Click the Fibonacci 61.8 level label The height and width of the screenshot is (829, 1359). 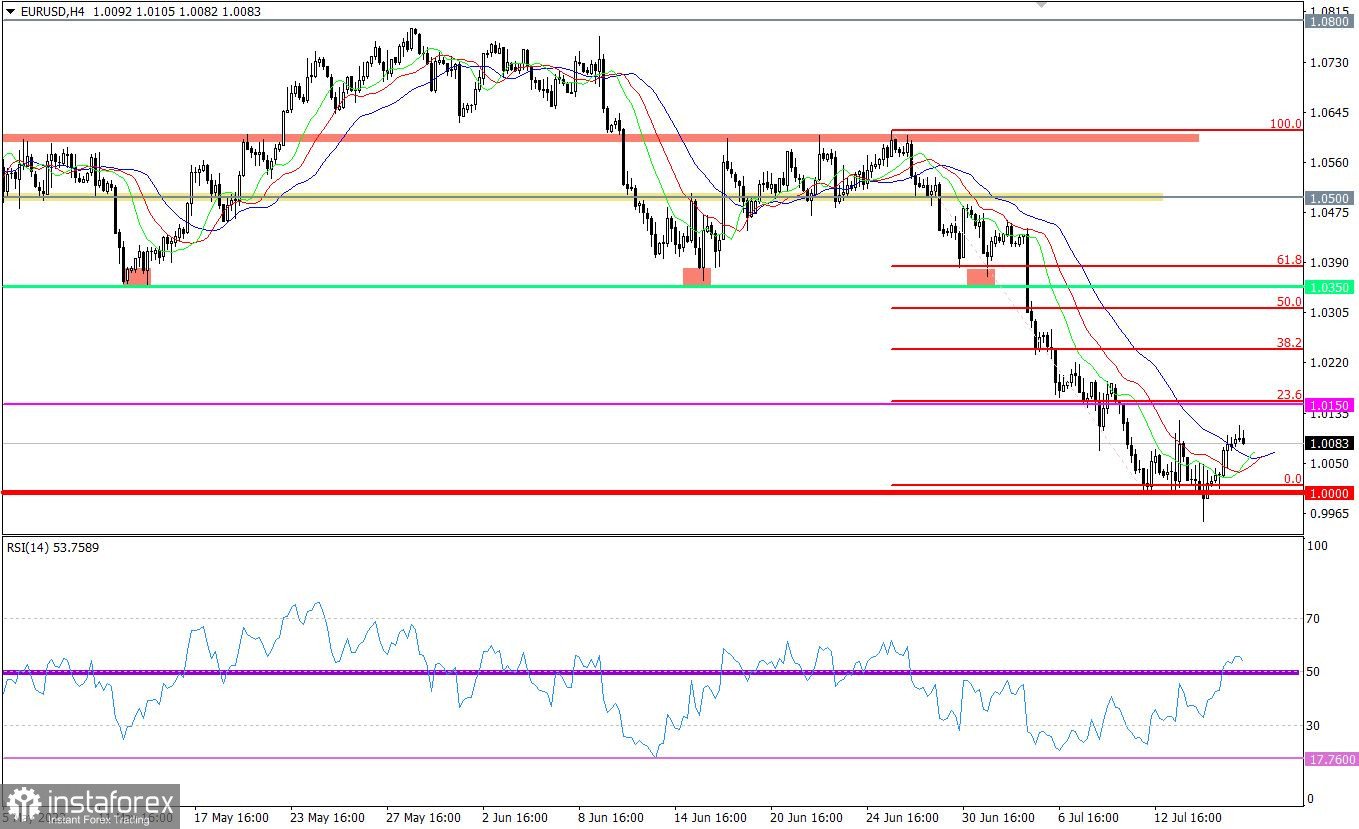pyautogui.click(x=1289, y=260)
